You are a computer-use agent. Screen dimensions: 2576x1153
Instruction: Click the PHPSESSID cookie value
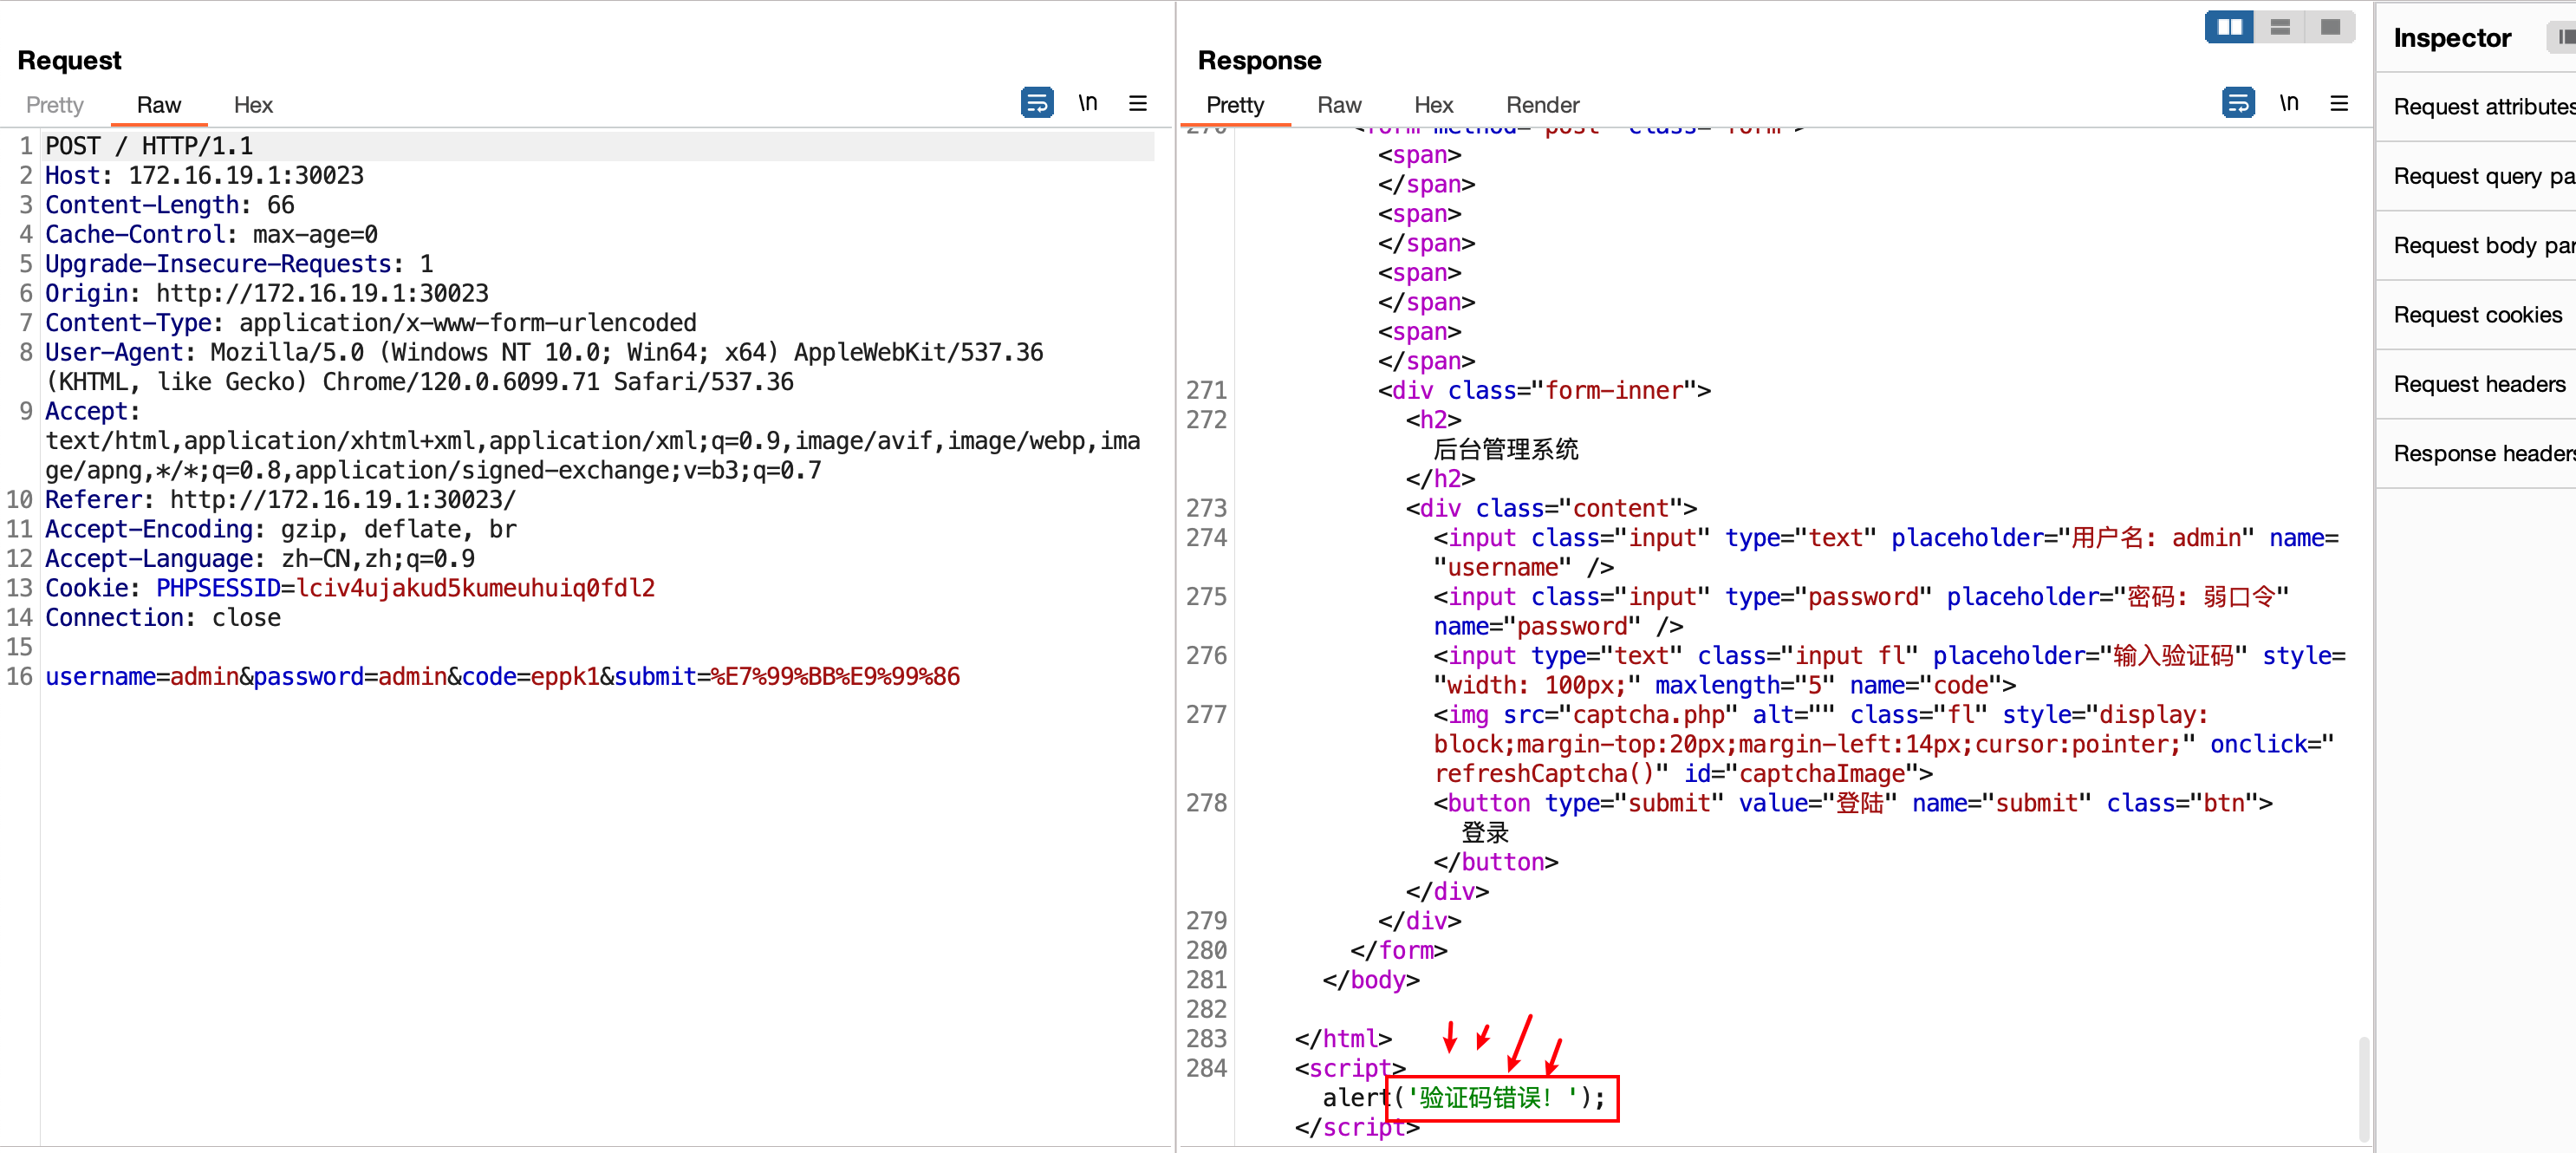(476, 588)
